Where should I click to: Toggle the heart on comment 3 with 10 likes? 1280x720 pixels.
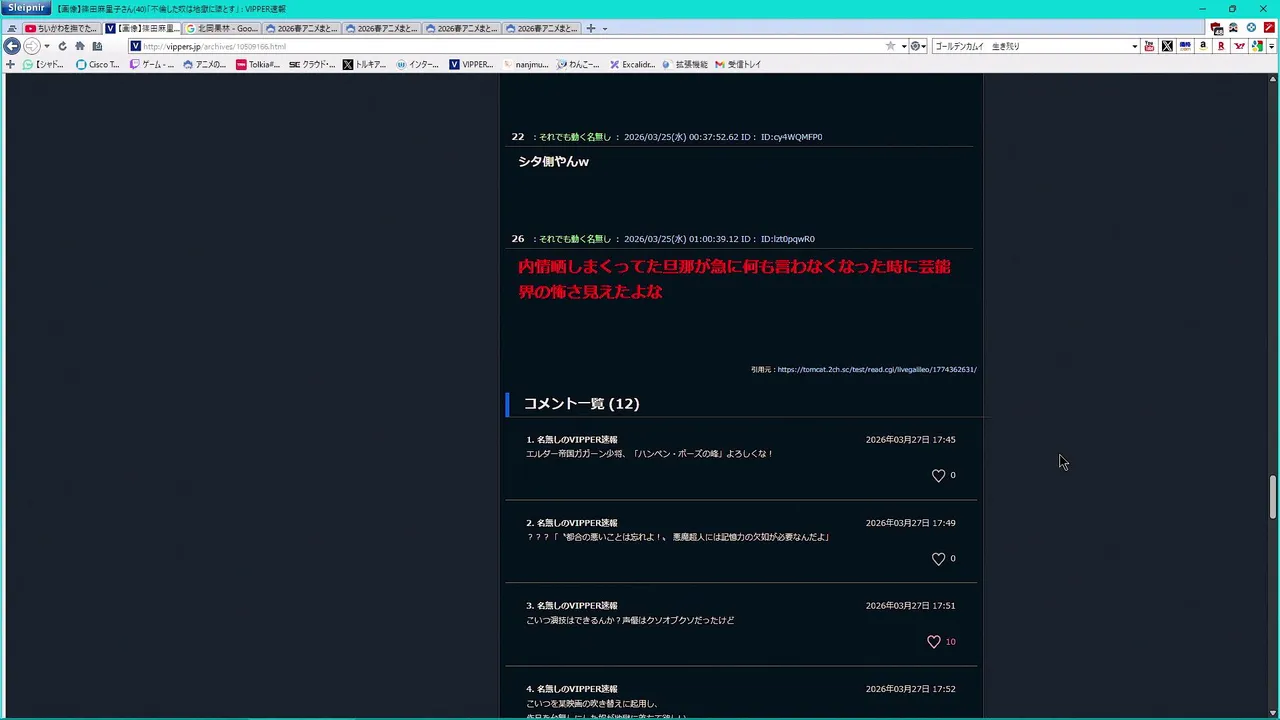pos(934,642)
